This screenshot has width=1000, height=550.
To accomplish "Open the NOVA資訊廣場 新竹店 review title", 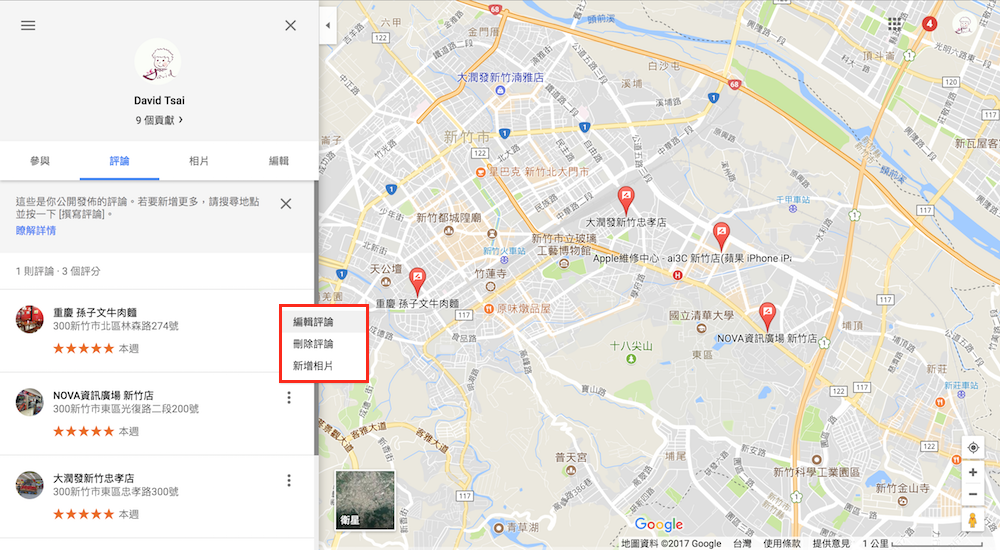I will coord(103,396).
